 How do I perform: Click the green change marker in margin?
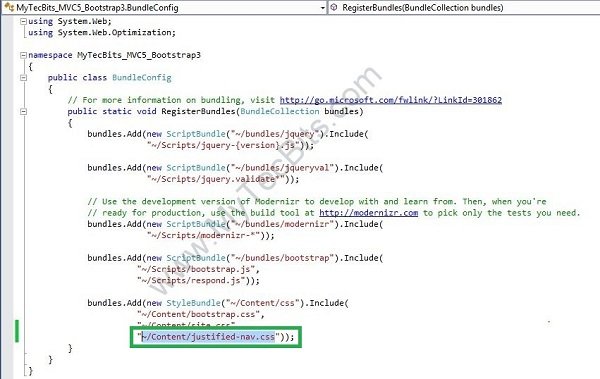(17, 331)
